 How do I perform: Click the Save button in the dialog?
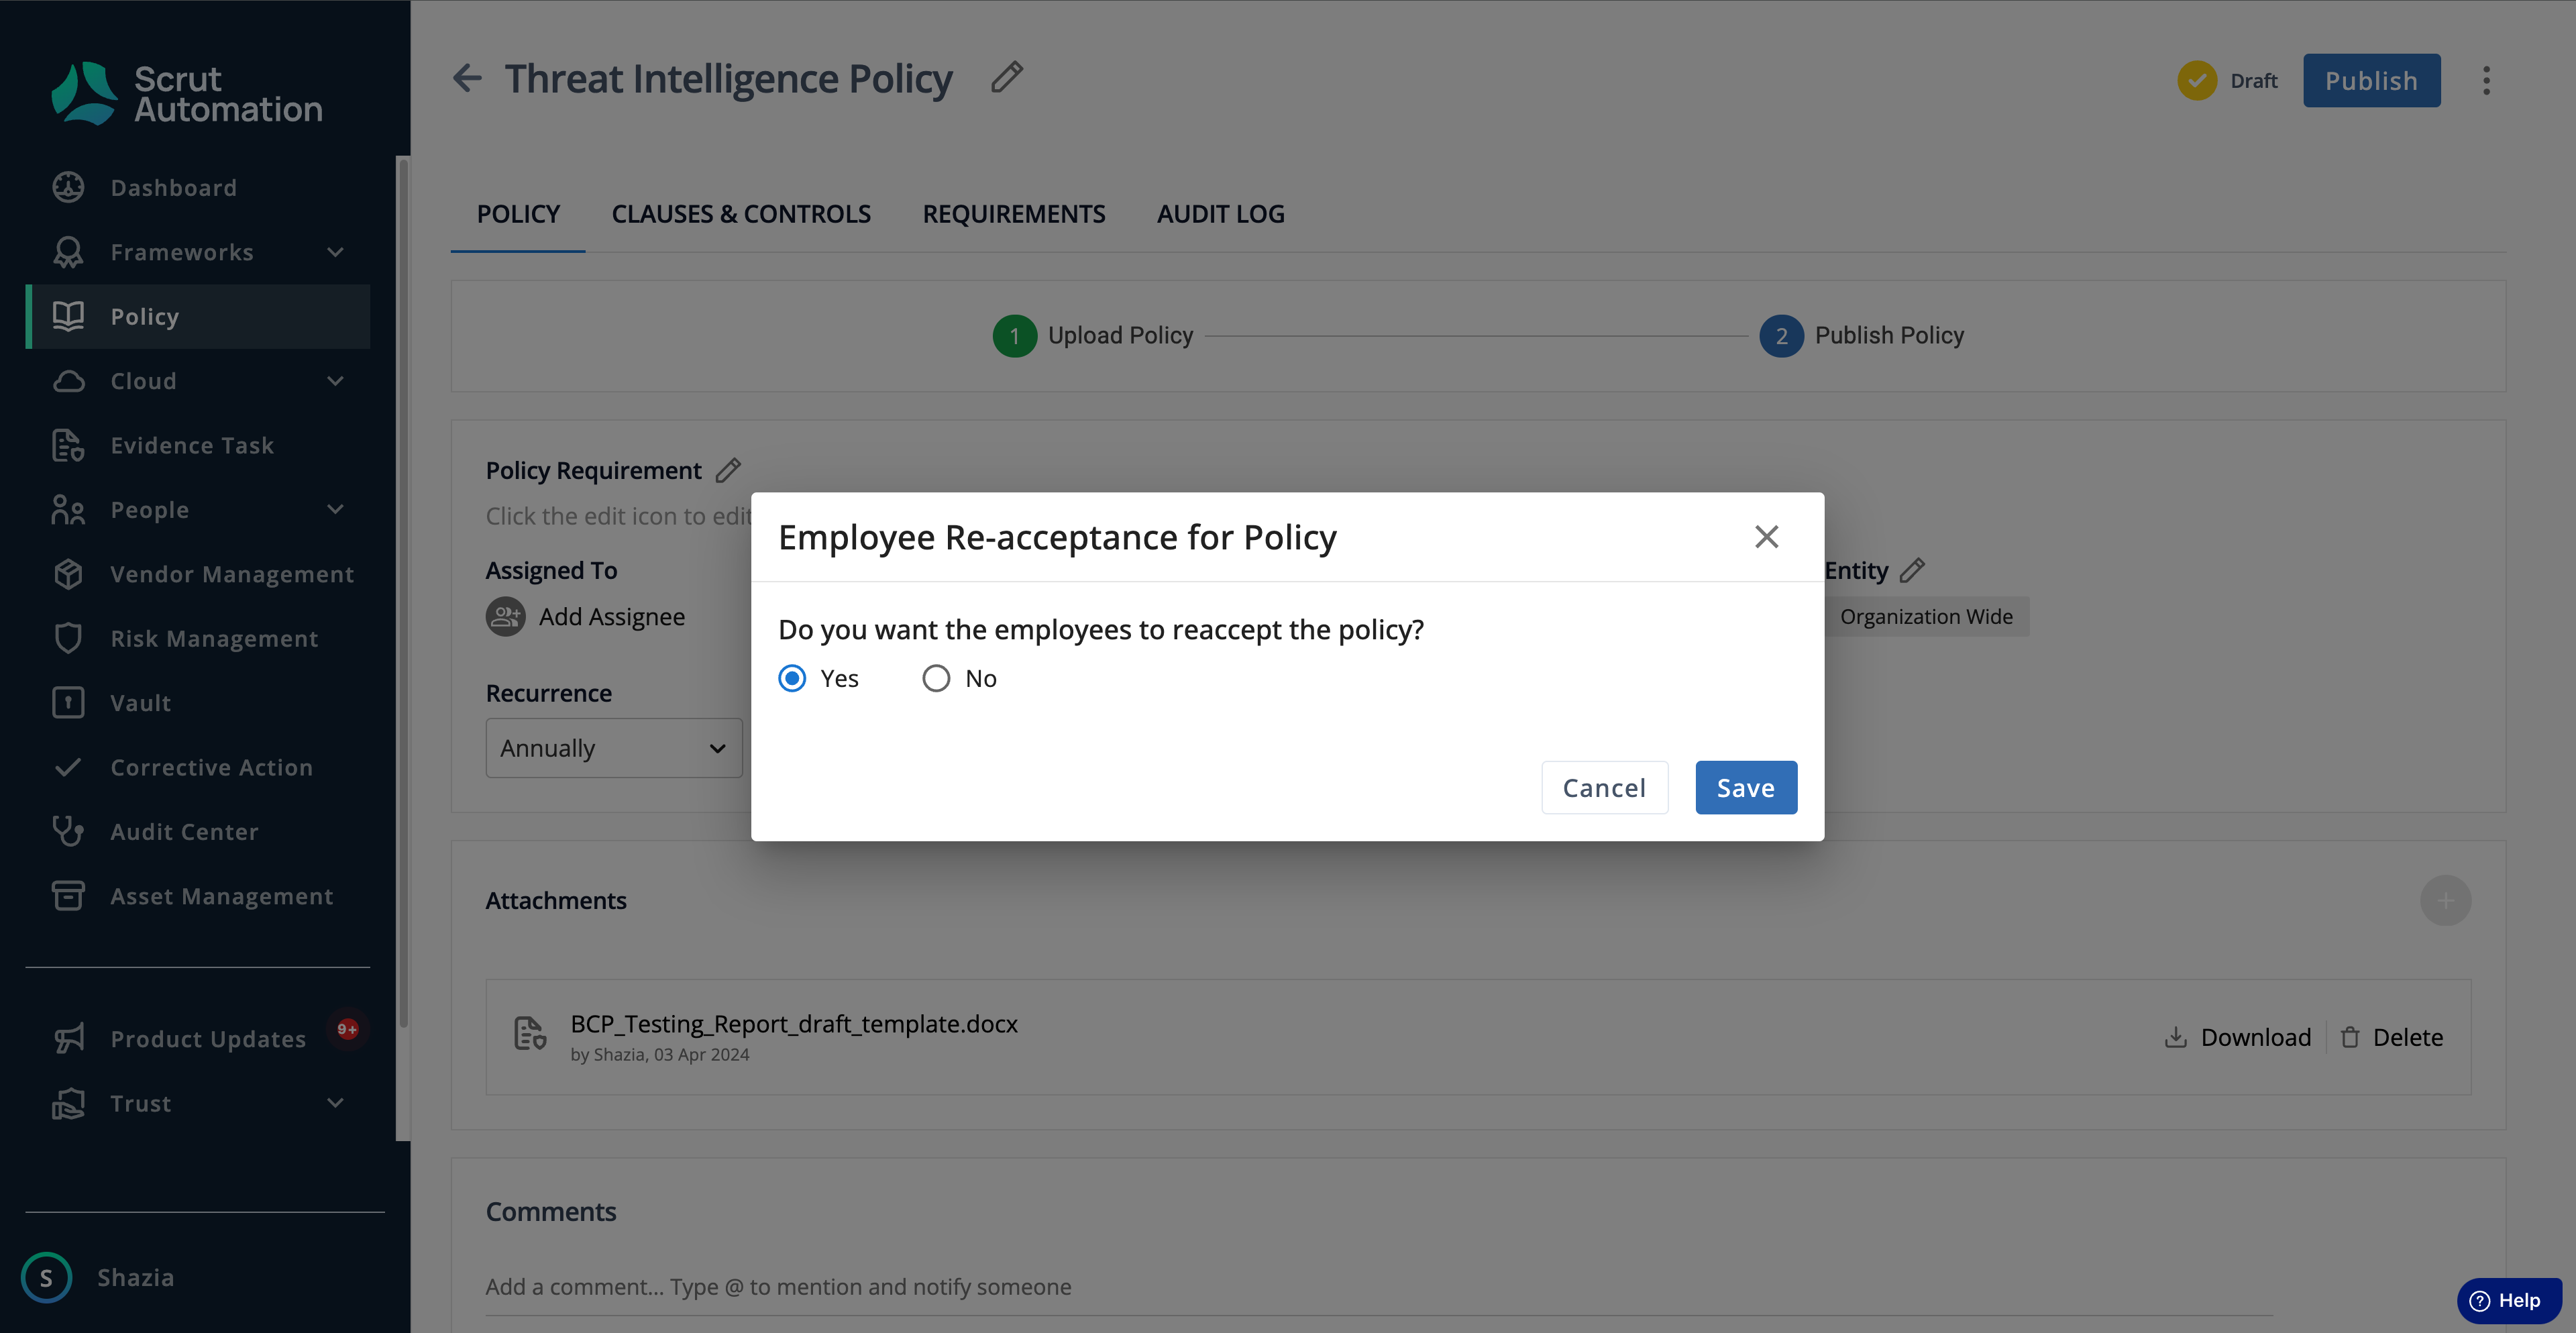[1746, 788]
